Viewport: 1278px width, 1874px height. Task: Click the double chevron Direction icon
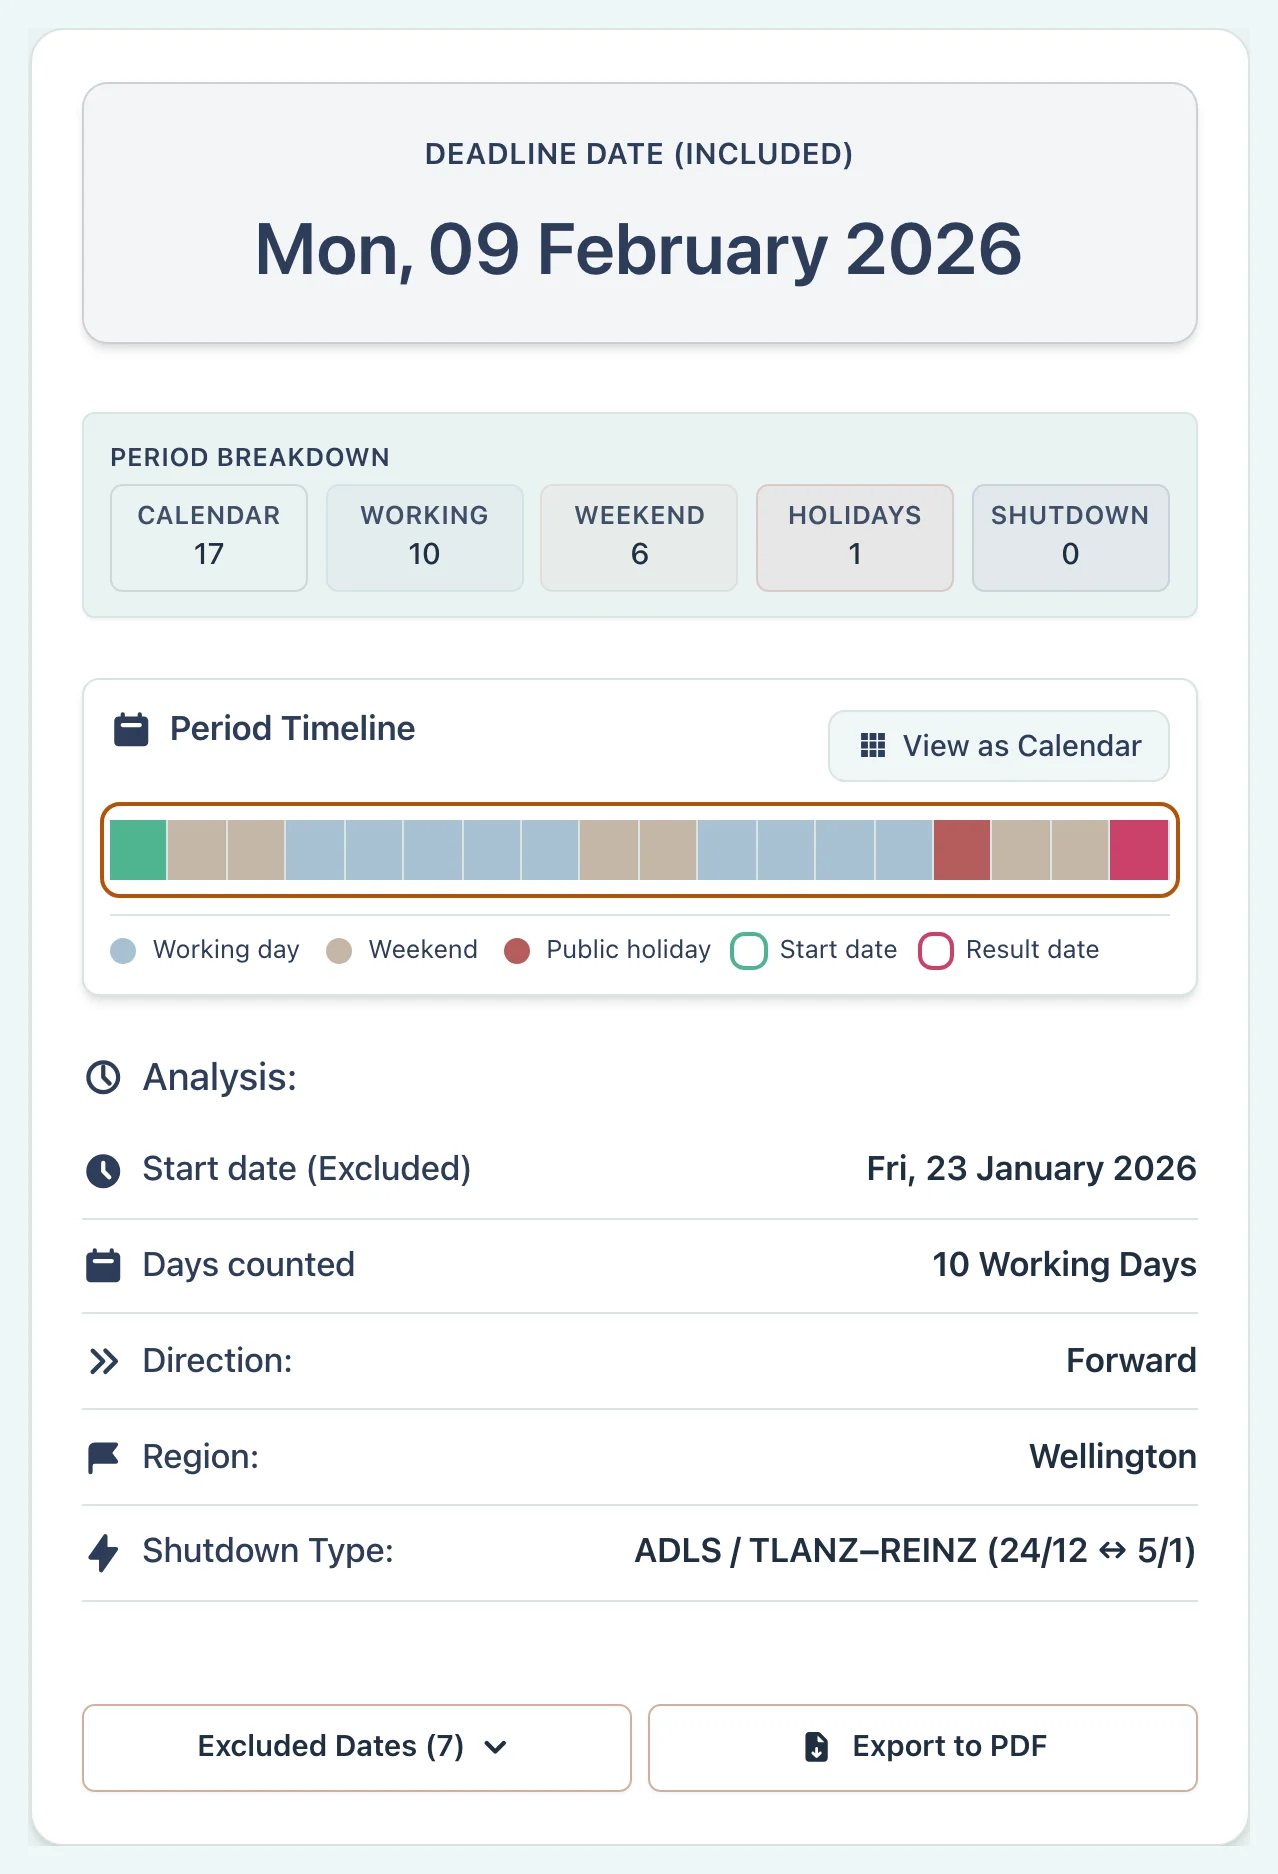coord(103,1361)
